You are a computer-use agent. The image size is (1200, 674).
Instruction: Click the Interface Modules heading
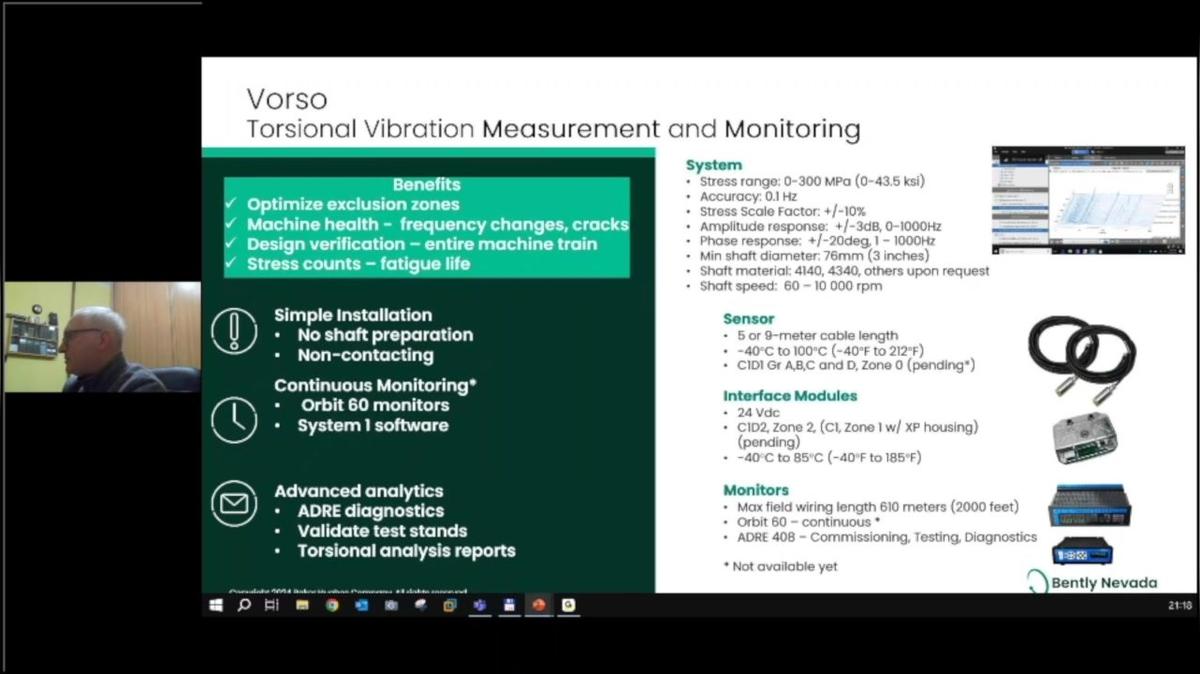[x=790, y=396]
